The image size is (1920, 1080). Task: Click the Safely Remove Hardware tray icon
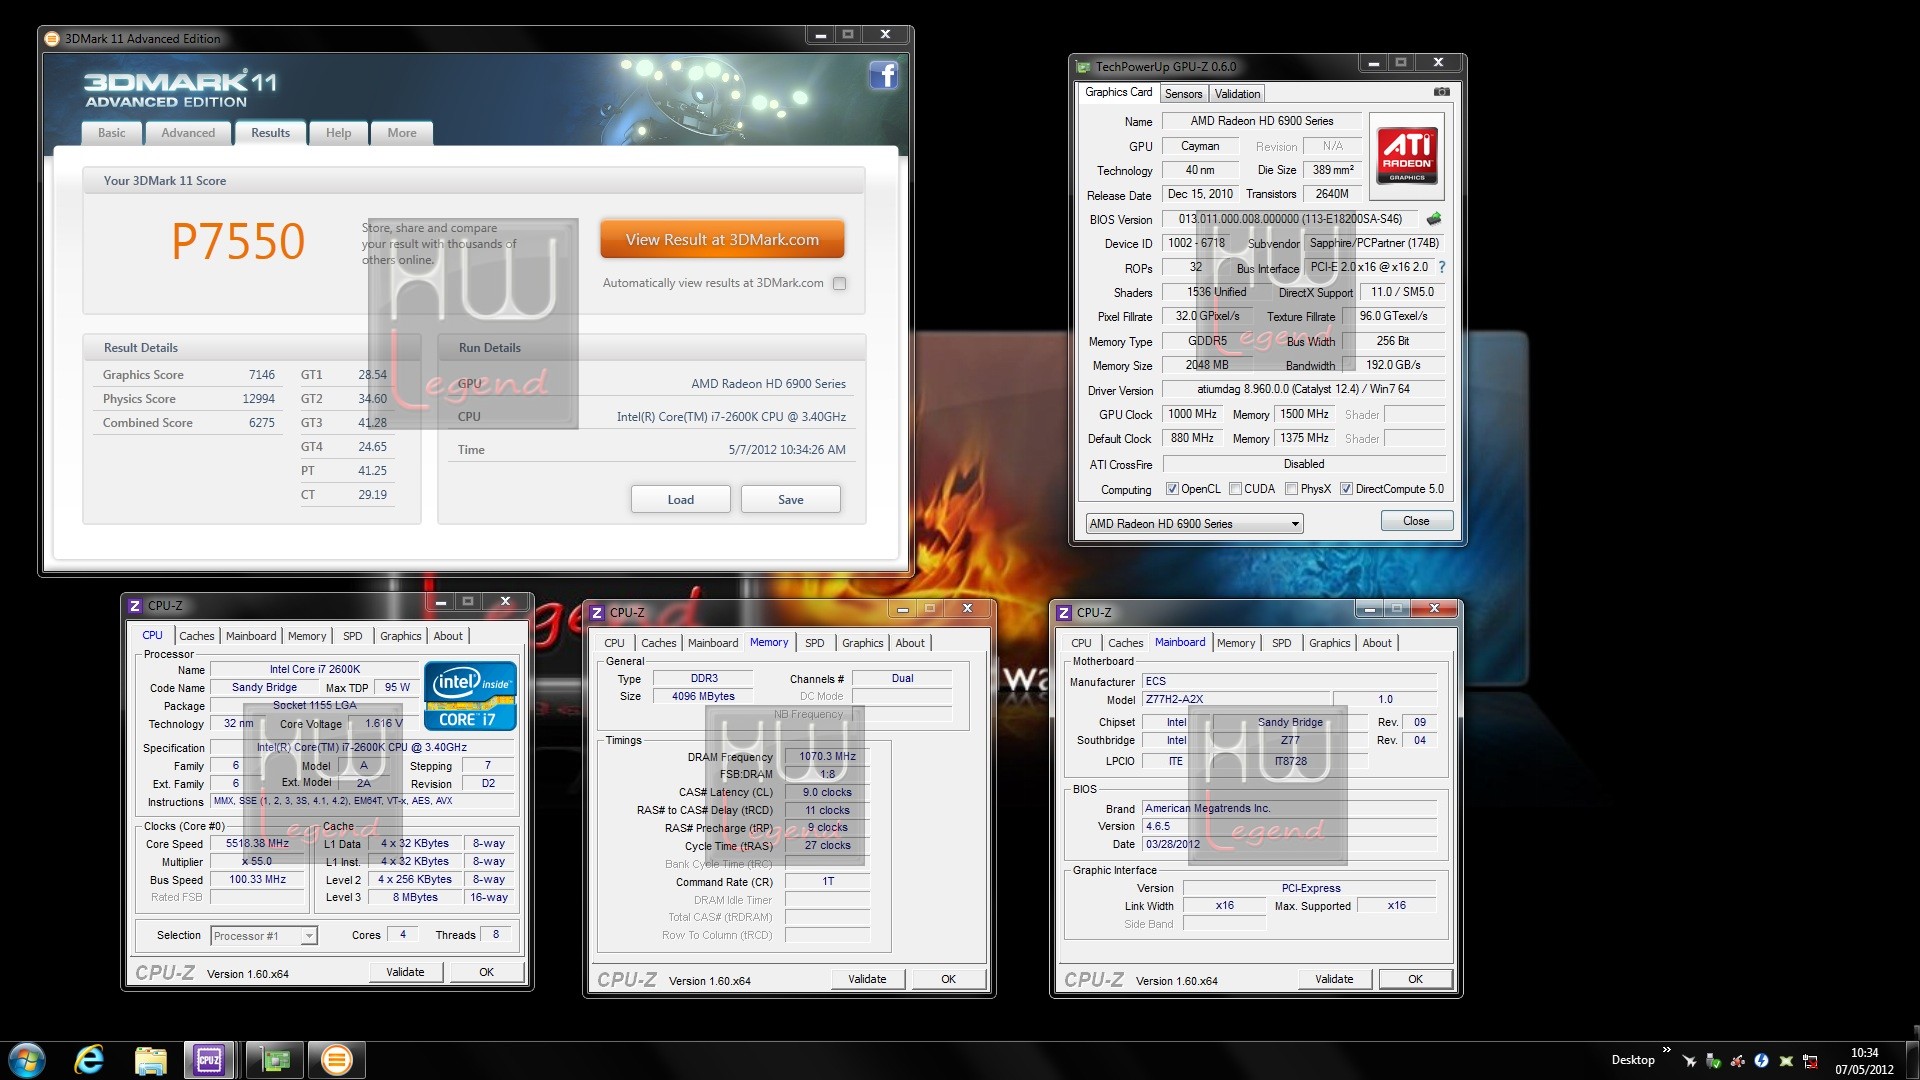(x=1713, y=1061)
